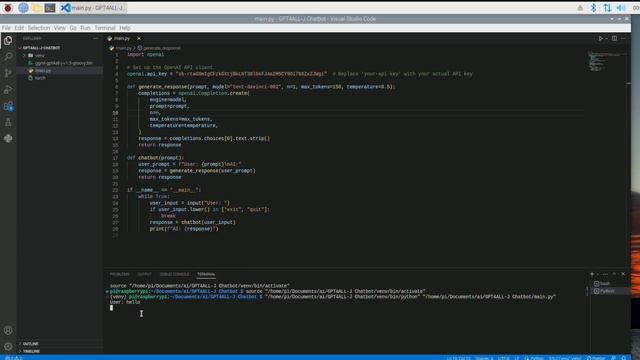Select the Python terminal instance
640x360 pixels.
coord(609,291)
